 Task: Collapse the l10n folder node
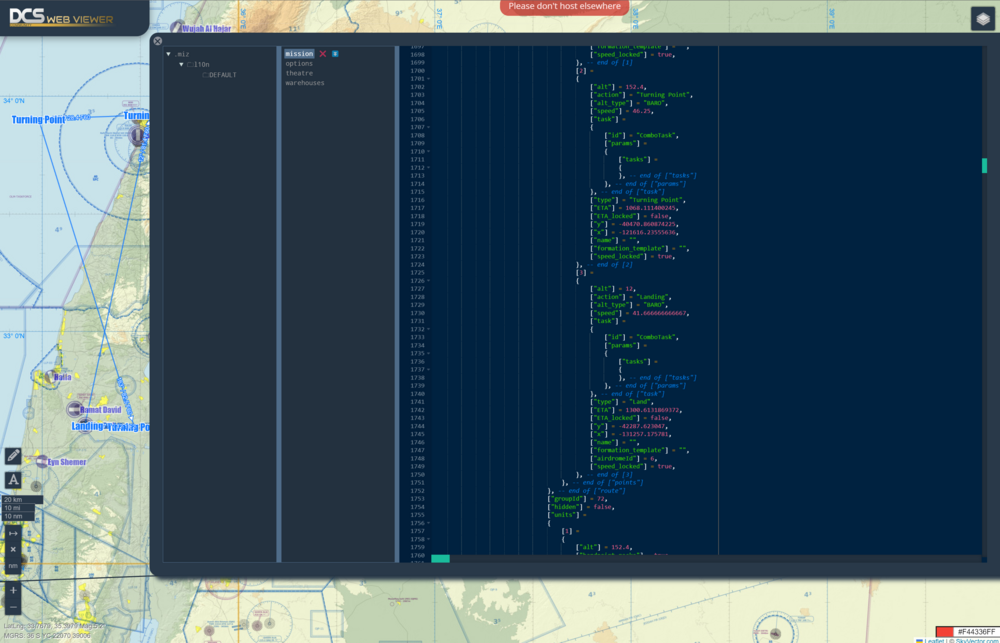tap(182, 64)
